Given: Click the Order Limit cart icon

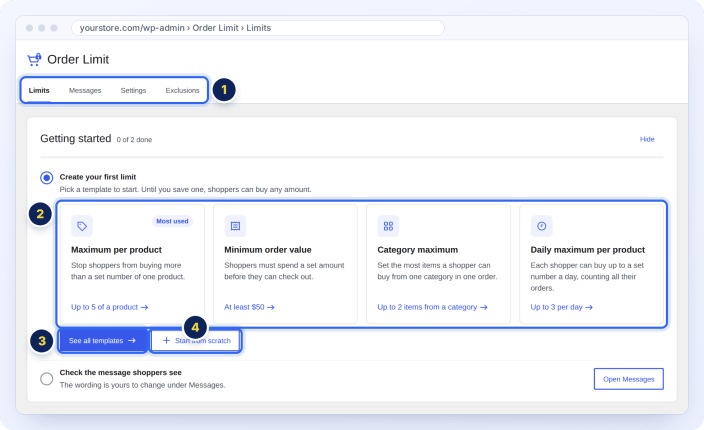Looking at the screenshot, I should (x=34, y=59).
